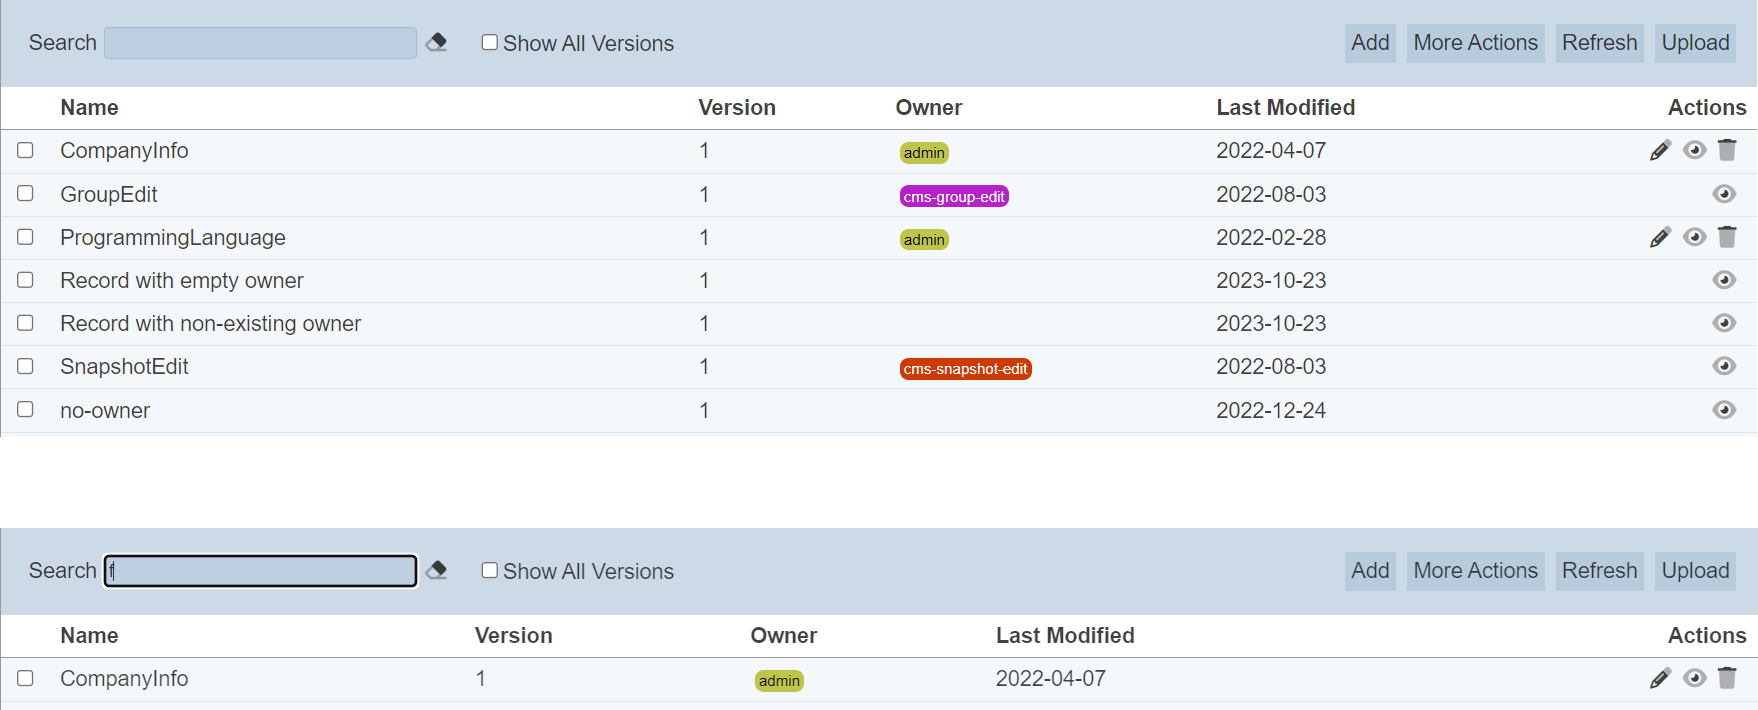Focus the empty search field in the upper panel

(260, 43)
